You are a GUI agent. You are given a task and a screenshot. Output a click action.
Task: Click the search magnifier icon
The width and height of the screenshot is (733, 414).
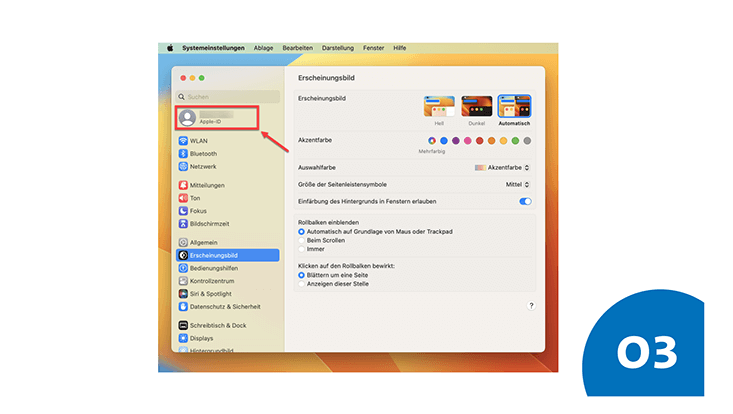click(181, 97)
